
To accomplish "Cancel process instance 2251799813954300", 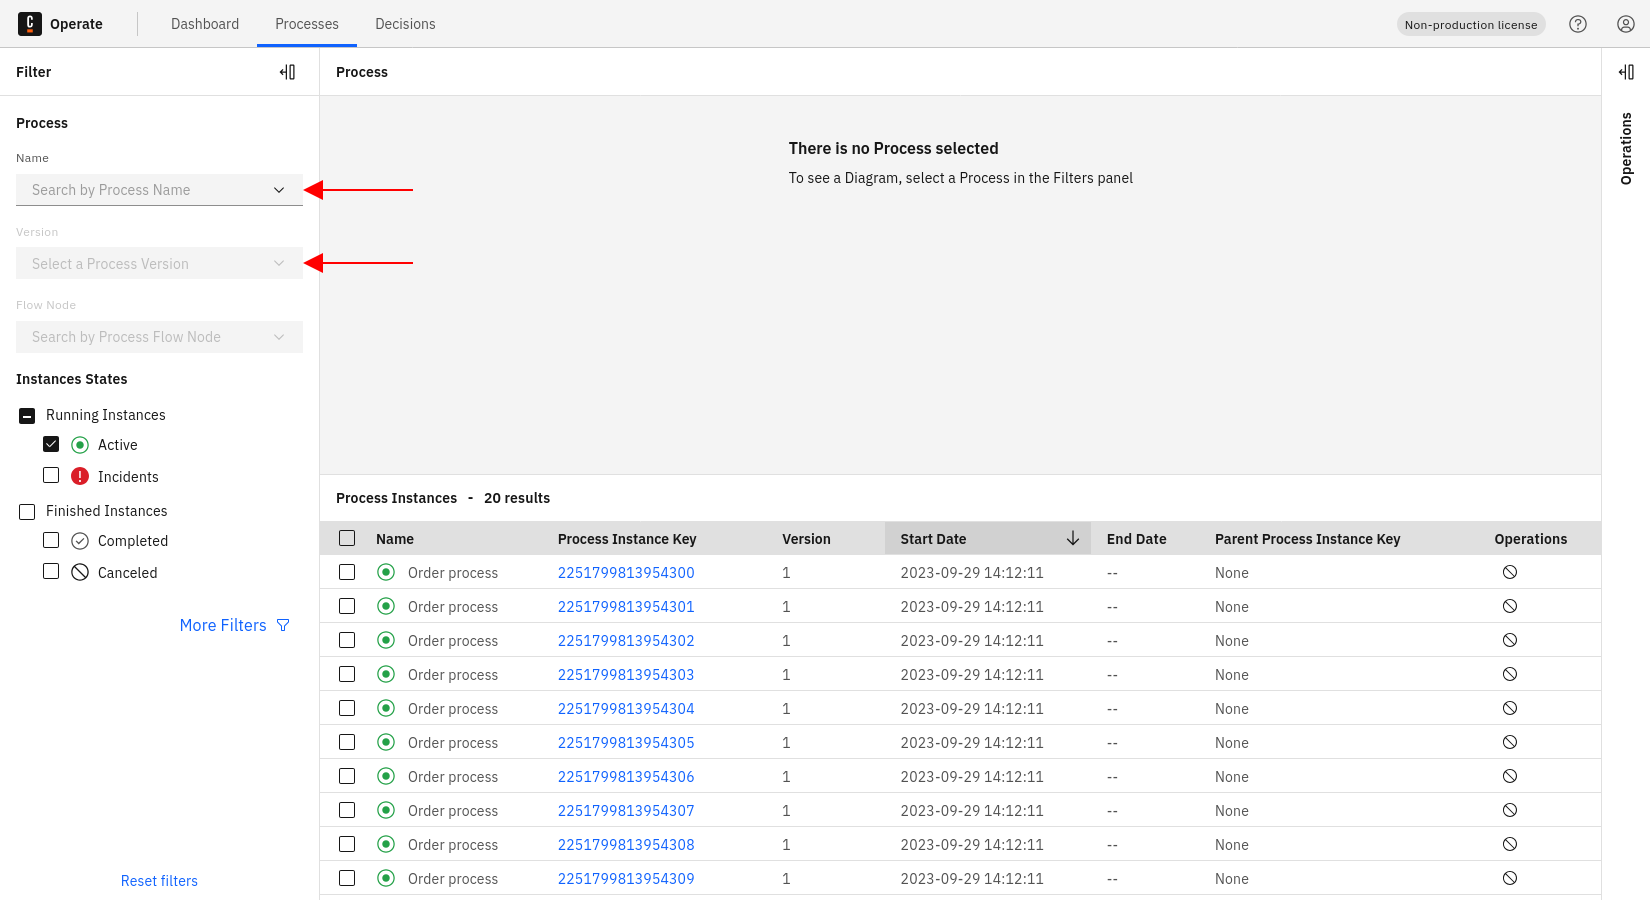I will click(1510, 572).
